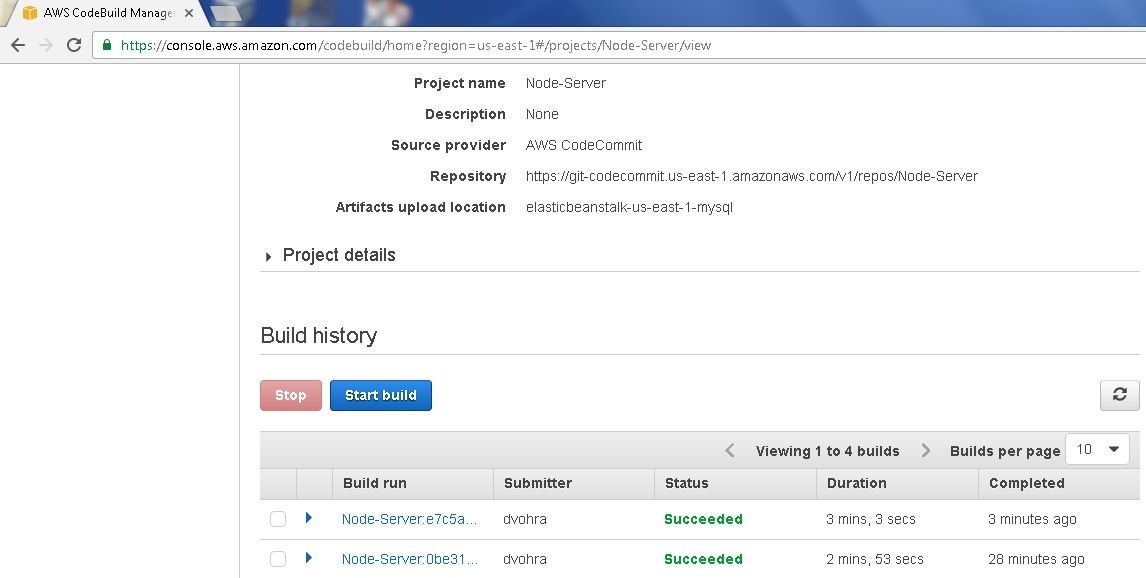Open the Builds per page dropdown

pyautogui.click(x=1097, y=449)
